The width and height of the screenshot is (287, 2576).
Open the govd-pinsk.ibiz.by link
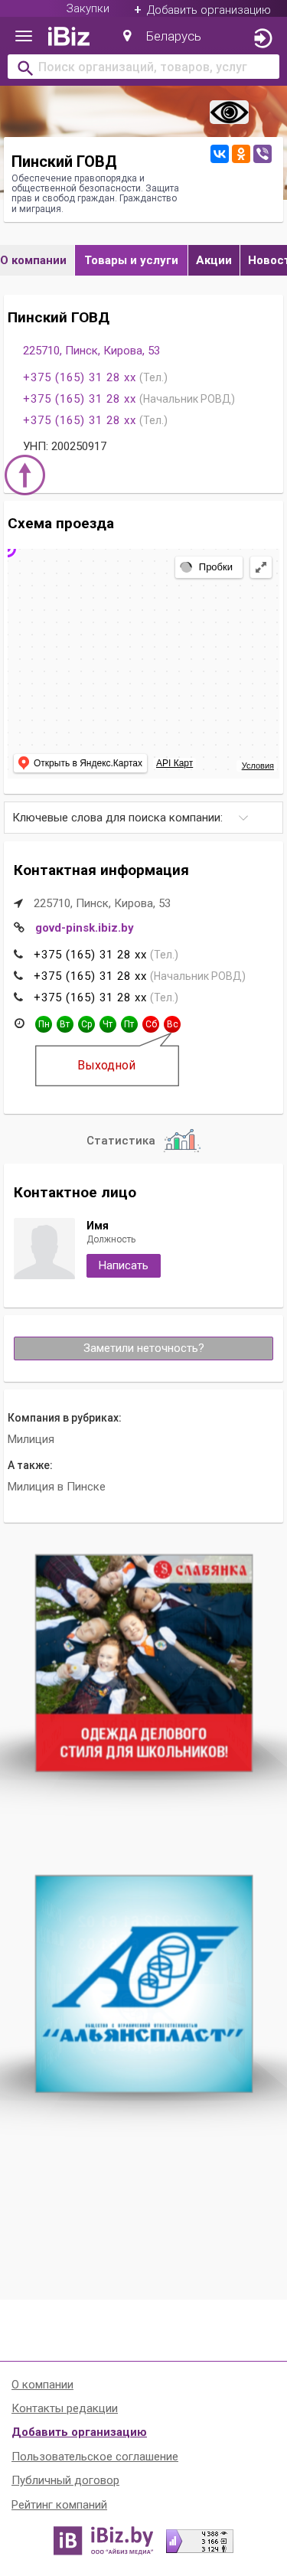coord(84,928)
